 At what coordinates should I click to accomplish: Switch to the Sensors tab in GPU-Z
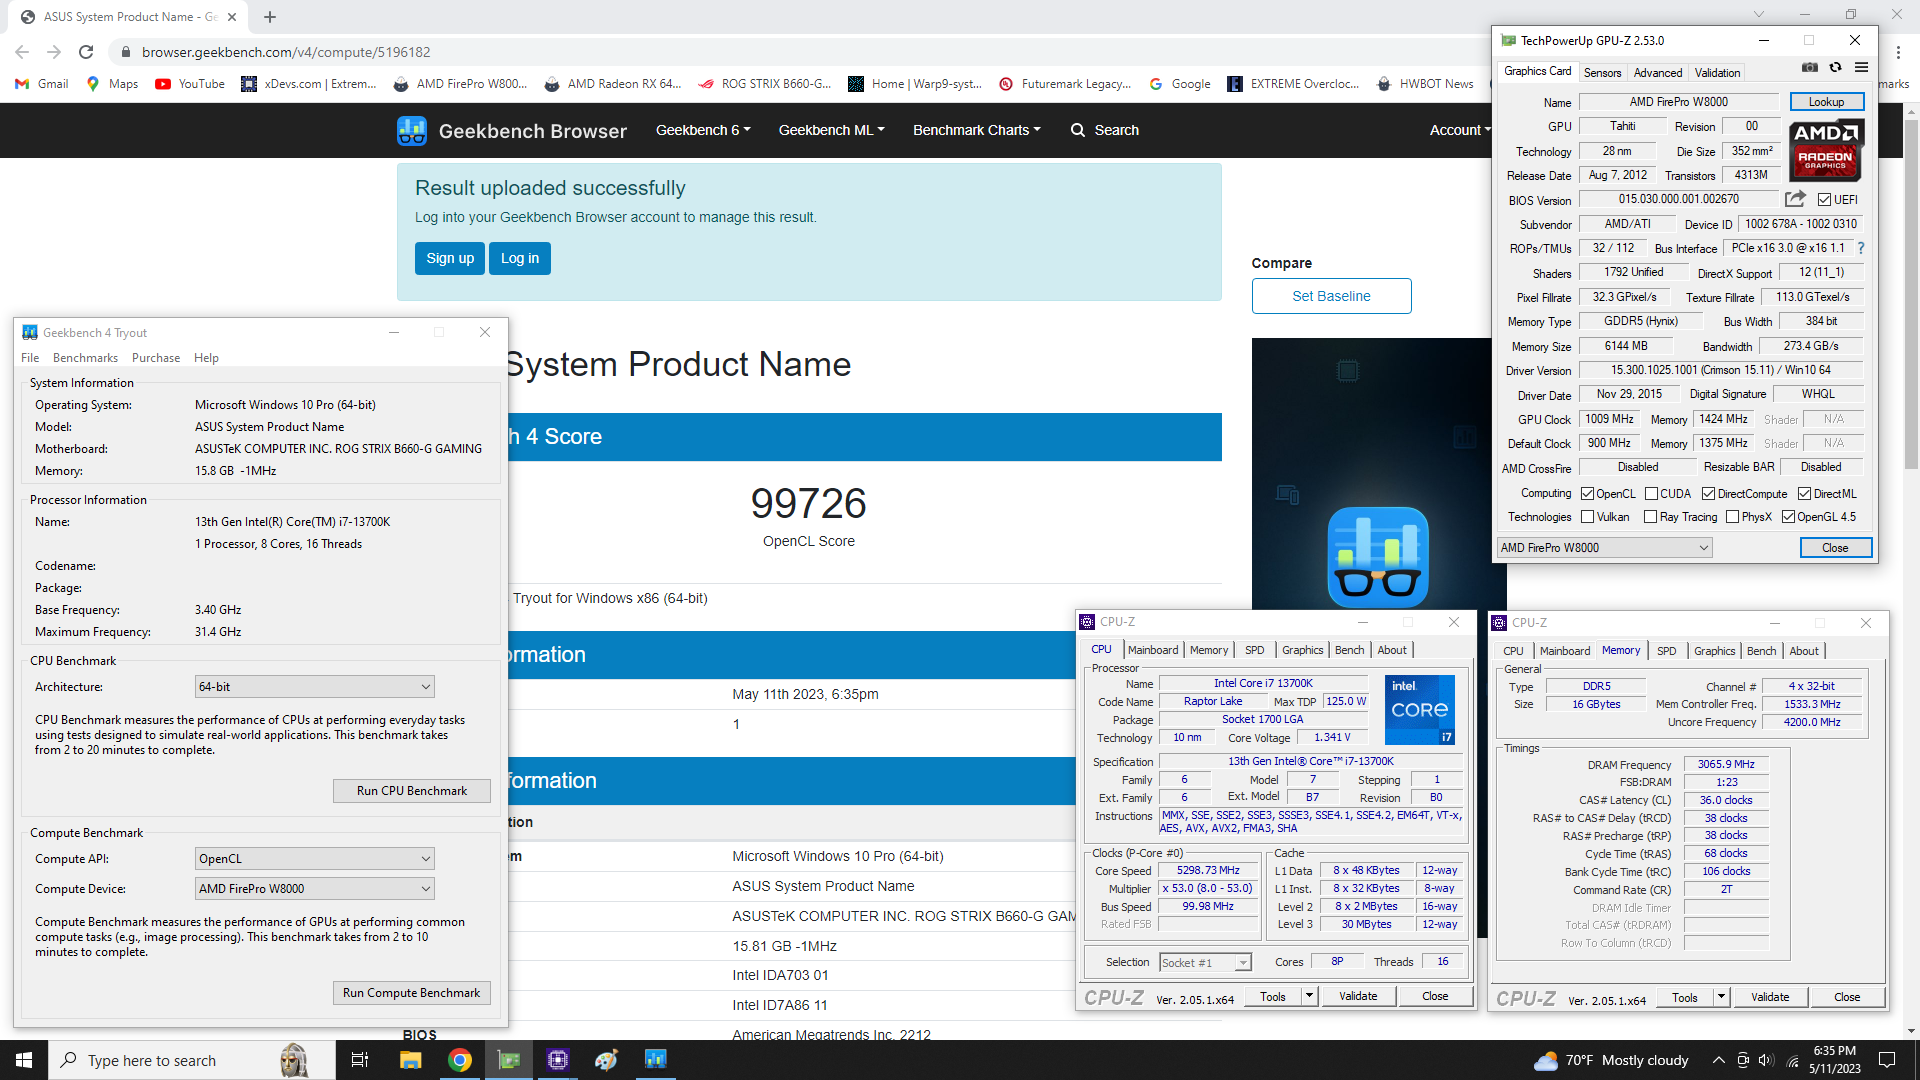click(1603, 73)
